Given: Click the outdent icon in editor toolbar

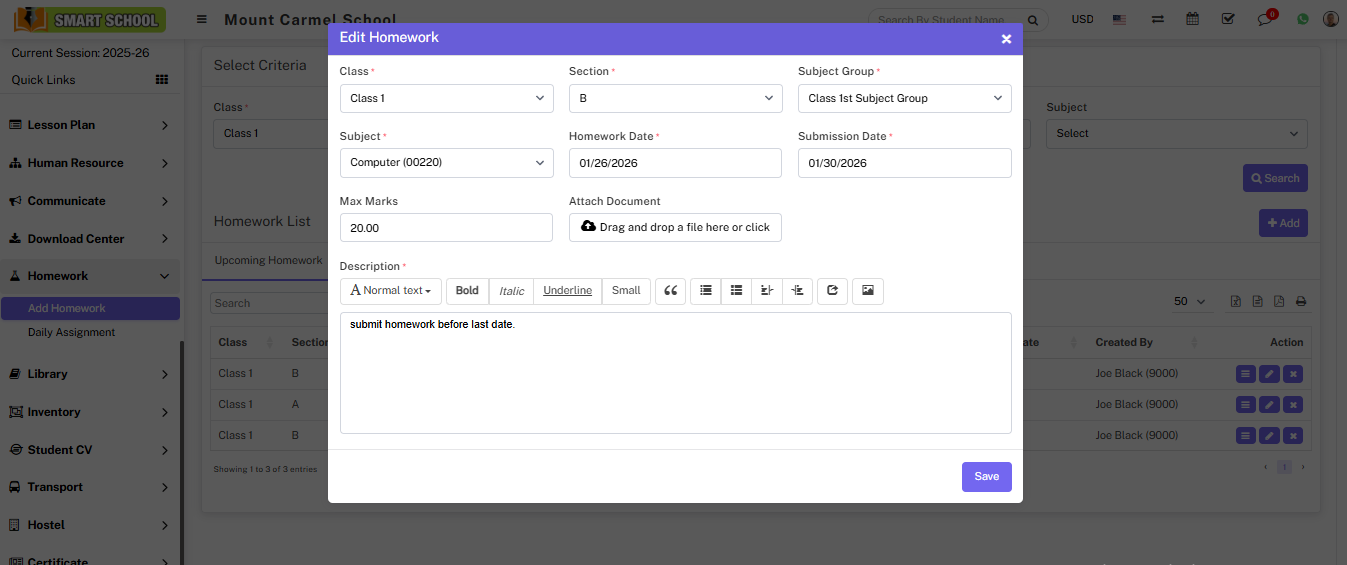Looking at the screenshot, I should coord(767,291).
